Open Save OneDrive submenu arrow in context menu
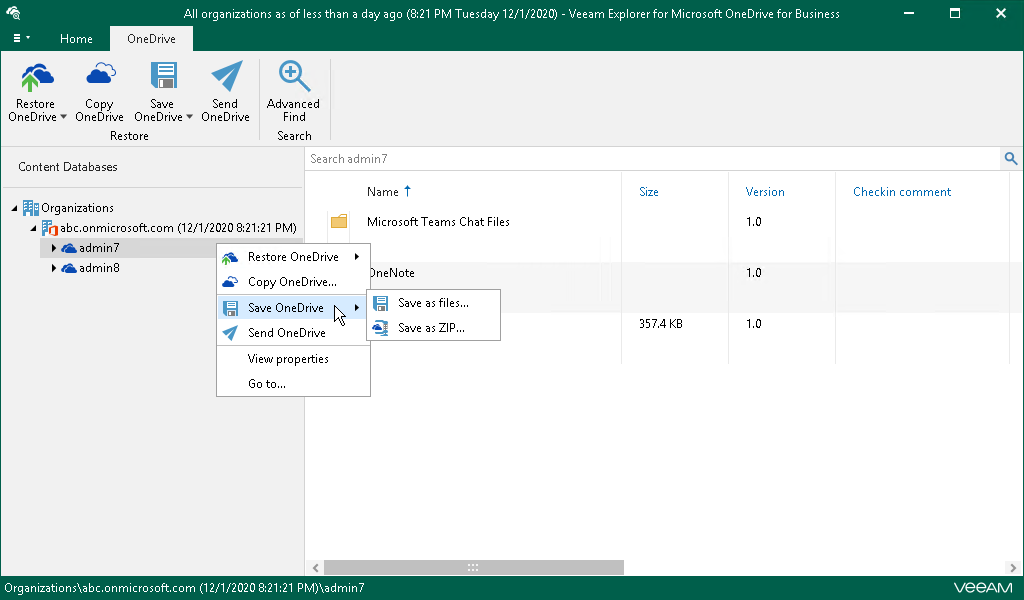 pos(357,308)
